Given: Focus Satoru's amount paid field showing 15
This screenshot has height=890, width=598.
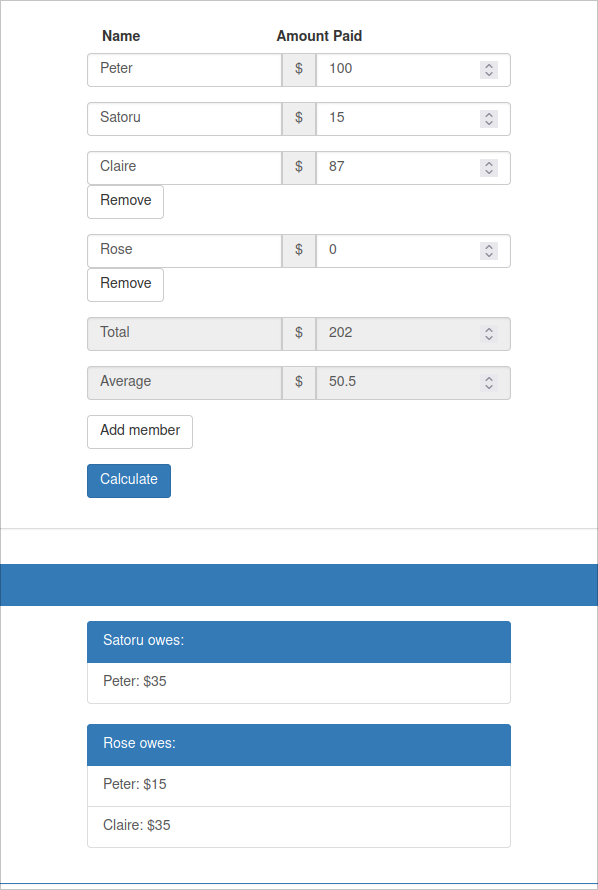Looking at the screenshot, I should [x=413, y=119].
